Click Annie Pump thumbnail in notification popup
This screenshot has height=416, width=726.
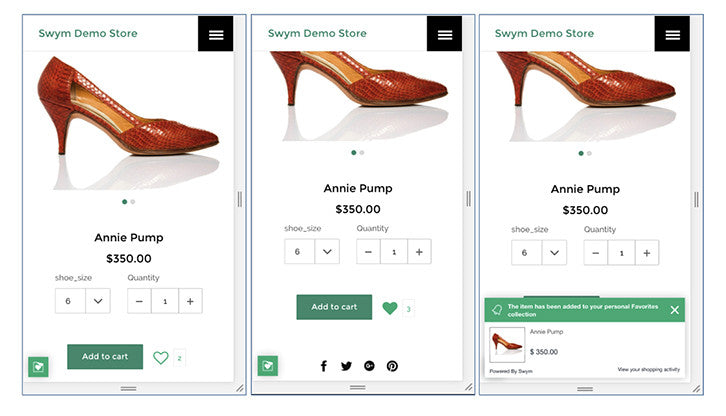tap(507, 345)
